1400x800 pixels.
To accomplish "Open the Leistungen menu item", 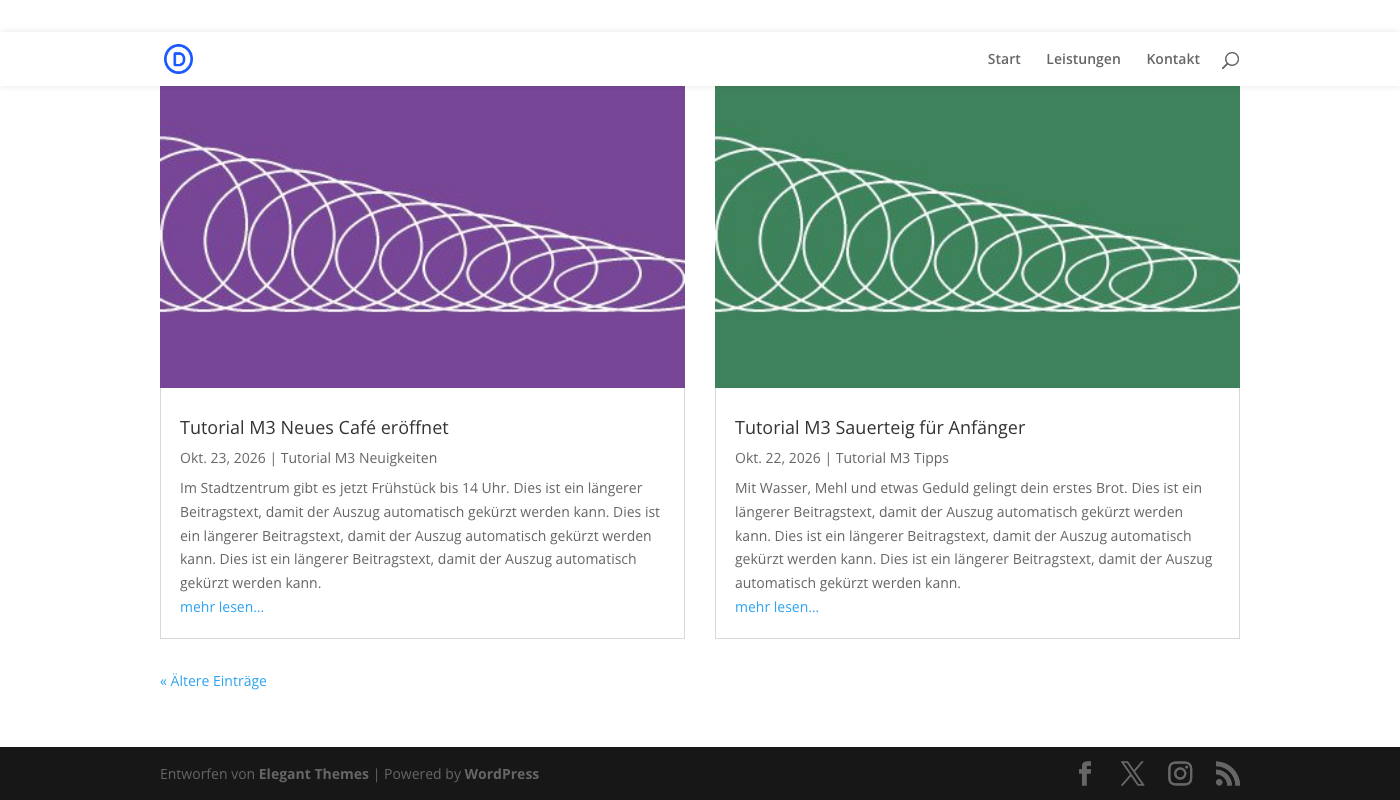I will (x=1083, y=59).
